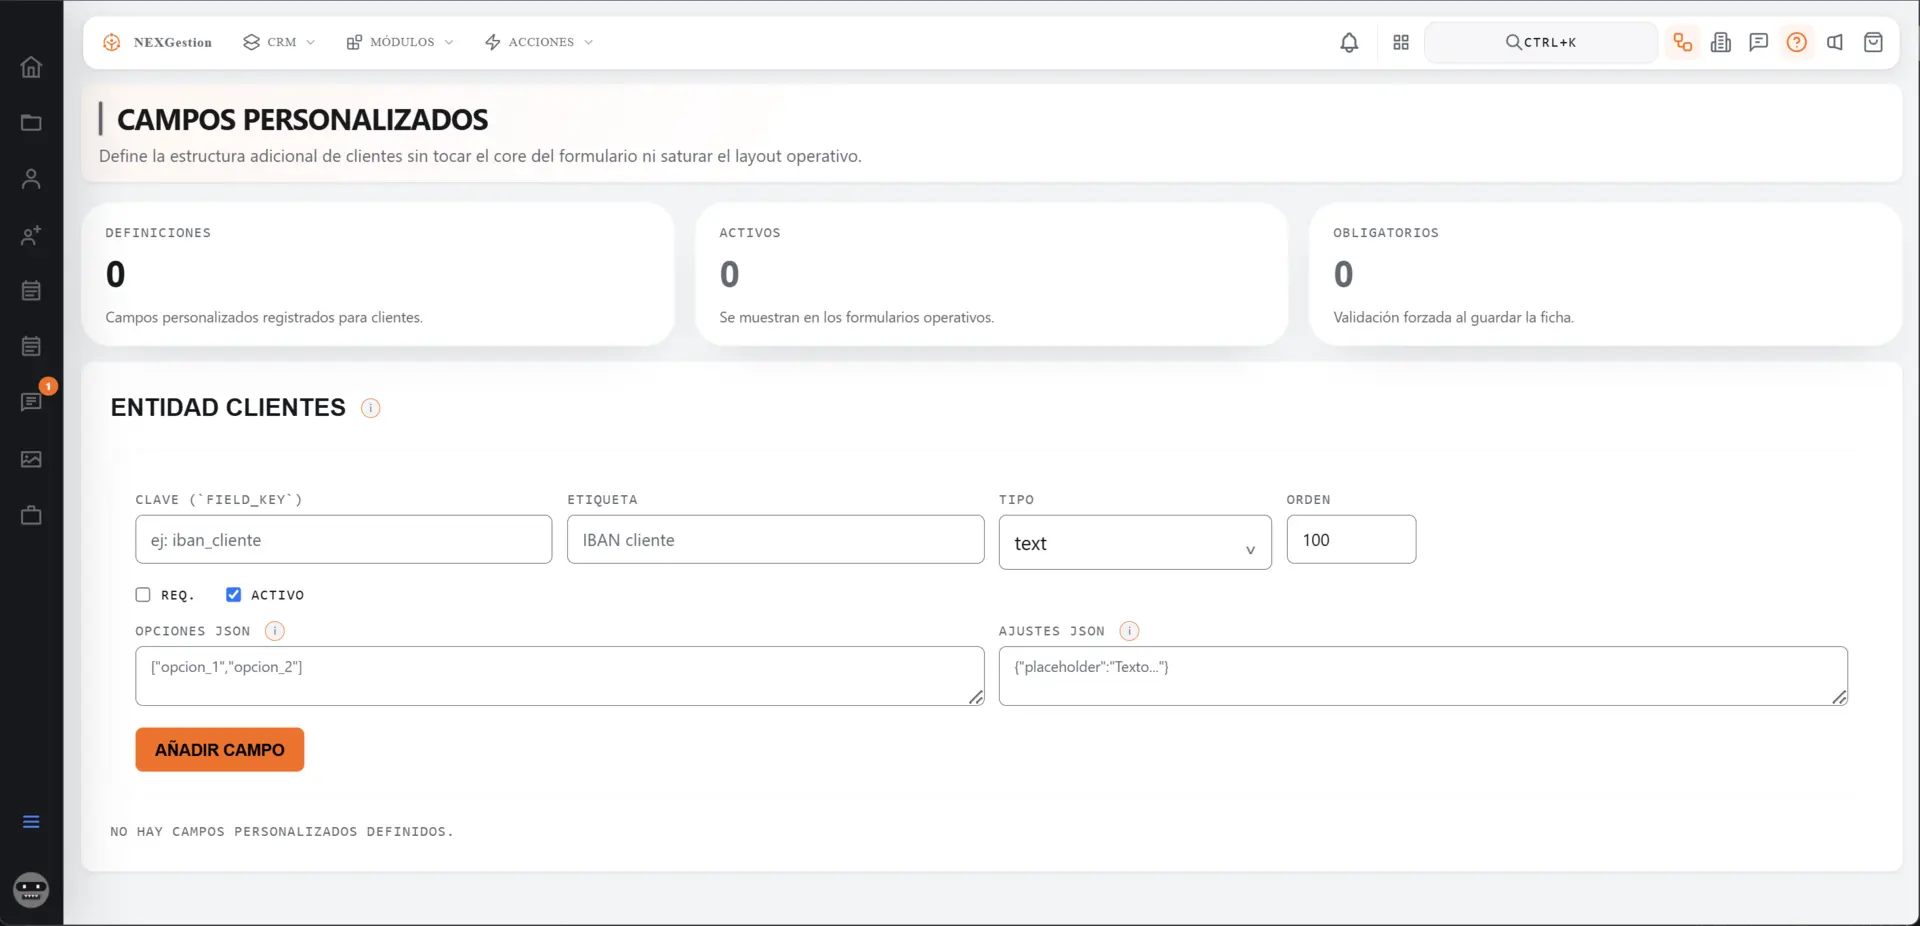Expand the ACCIONES menu

pyautogui.click(x=539, y=42)
